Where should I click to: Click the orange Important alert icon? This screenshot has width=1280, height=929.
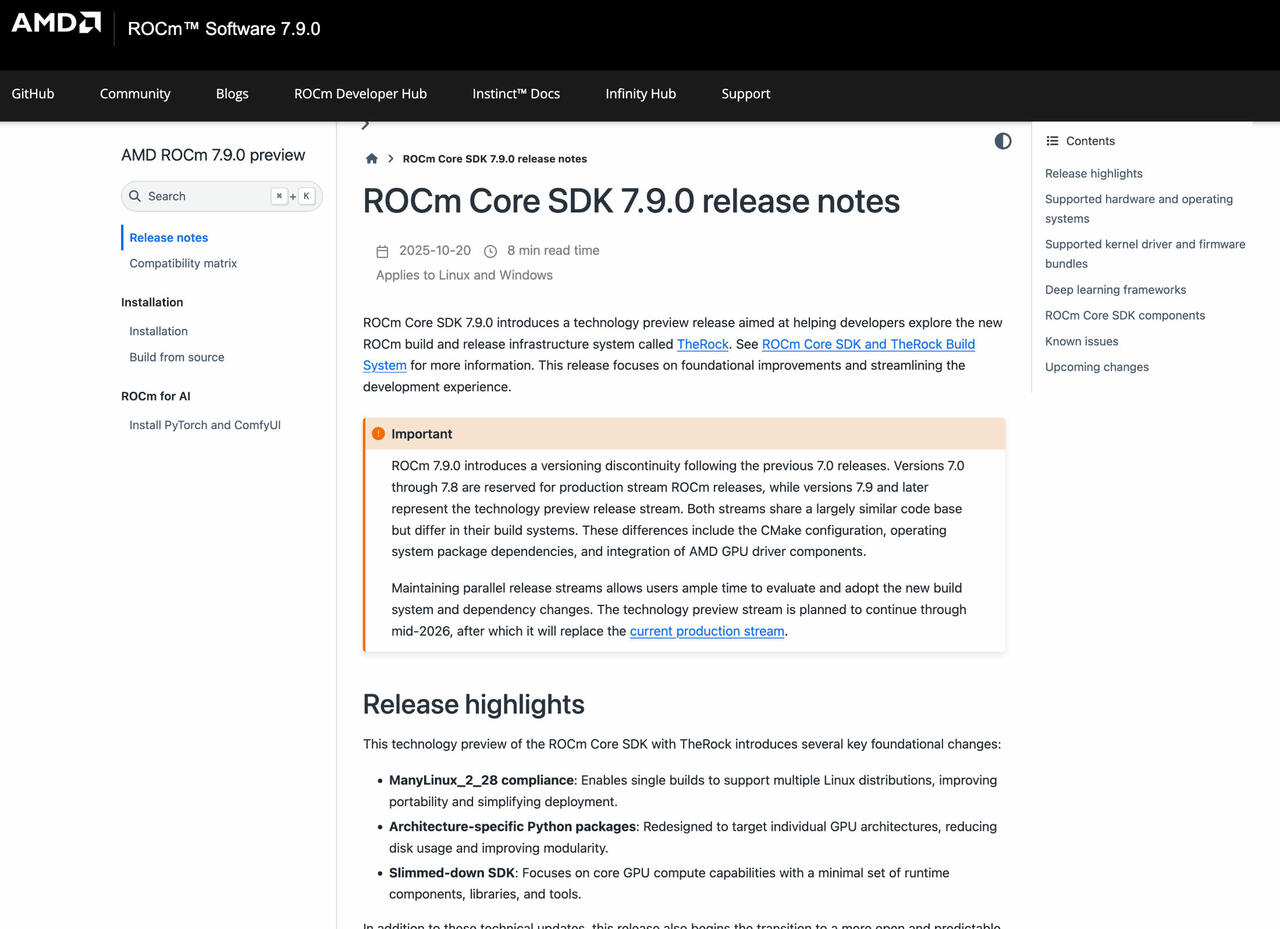point(378,434)
